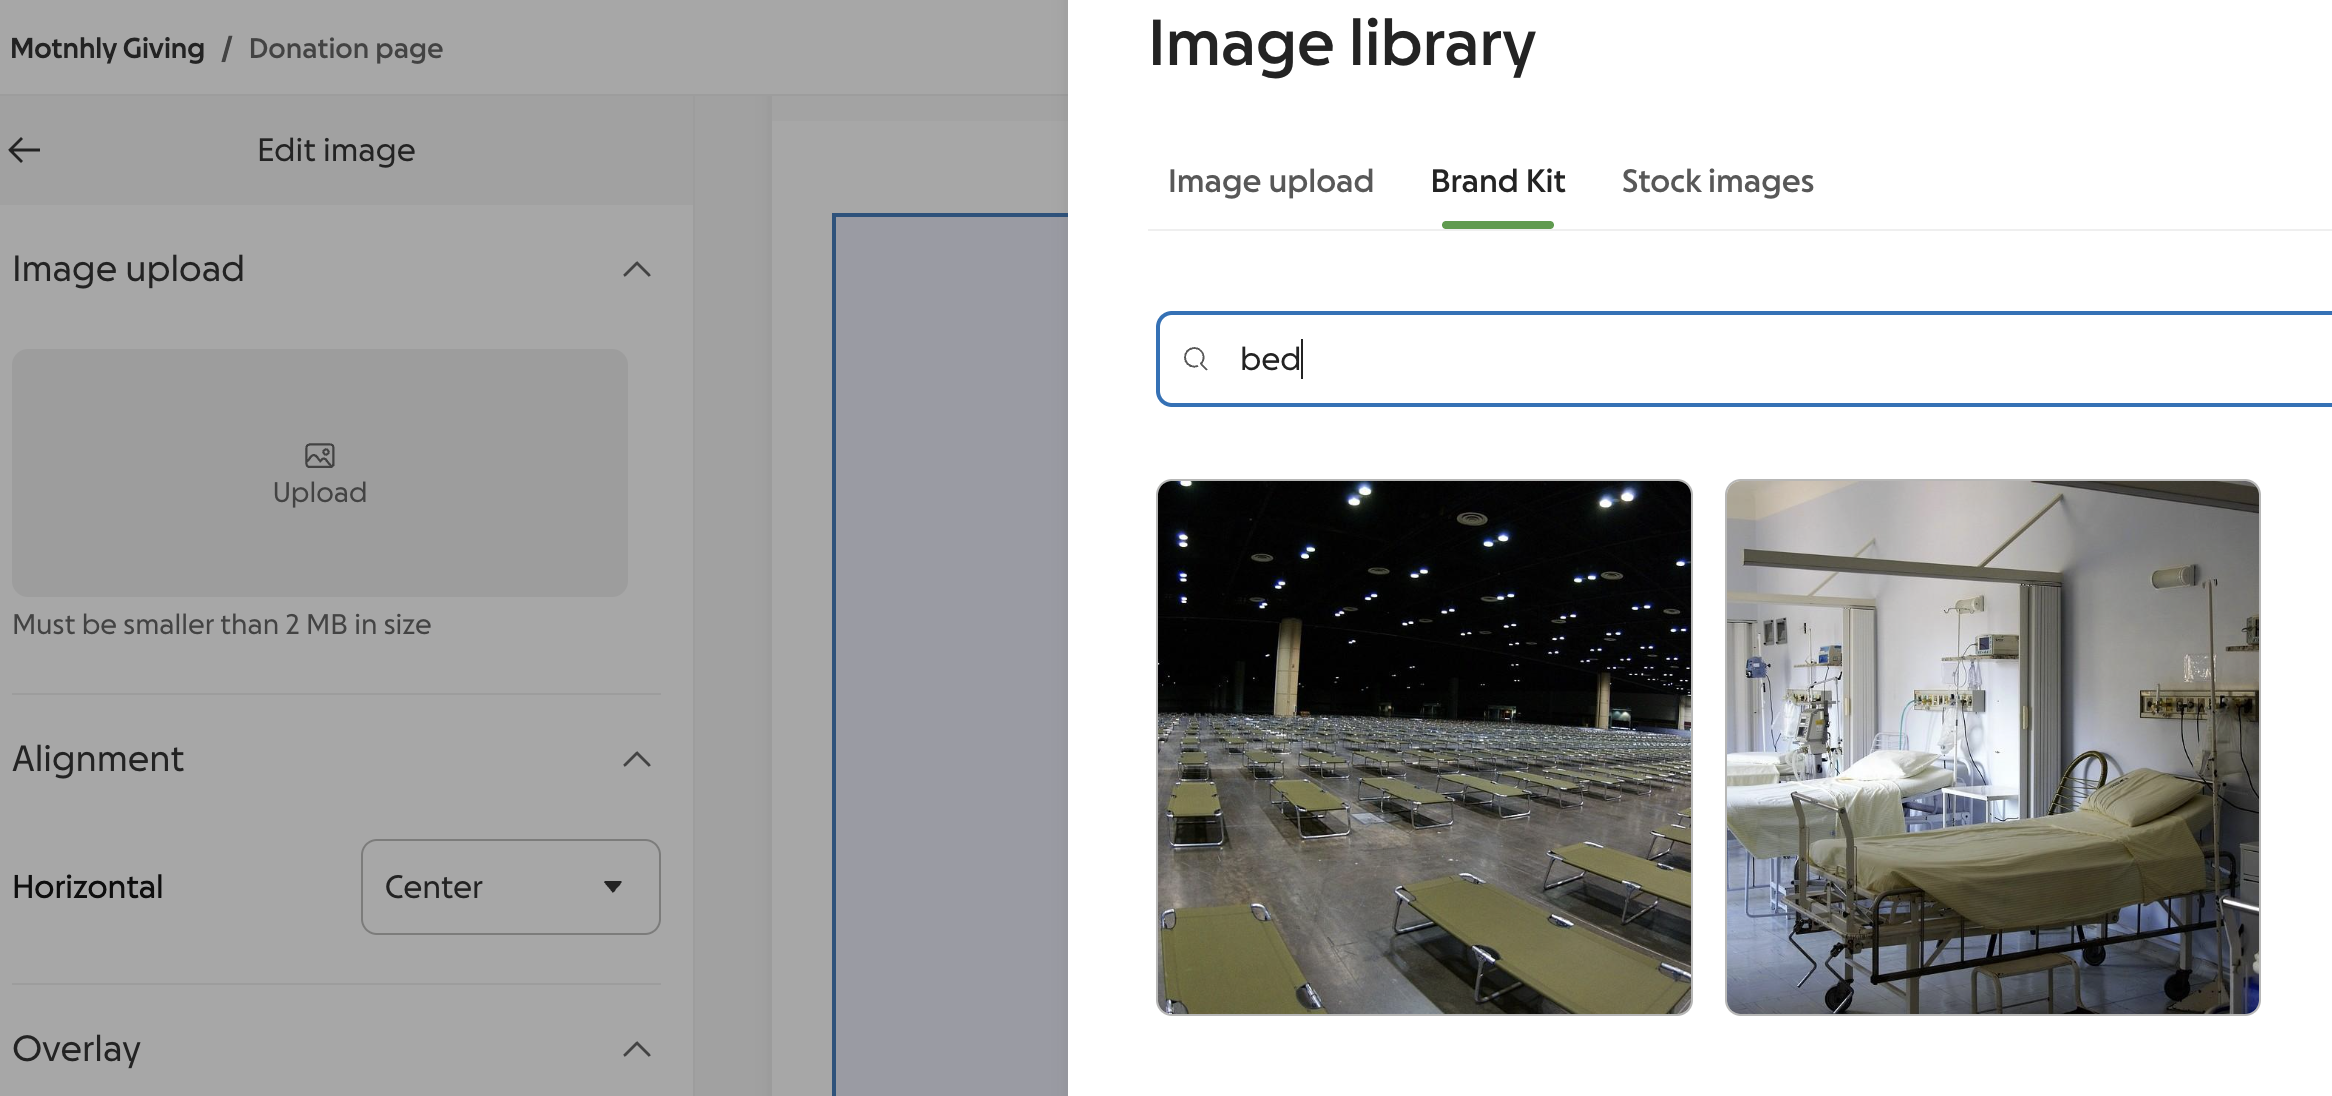Image resolution: width=2332 pixels, height=1096 pixels.
Task: Select the convention hall cots image
Action: click(x=1424, y=747)
